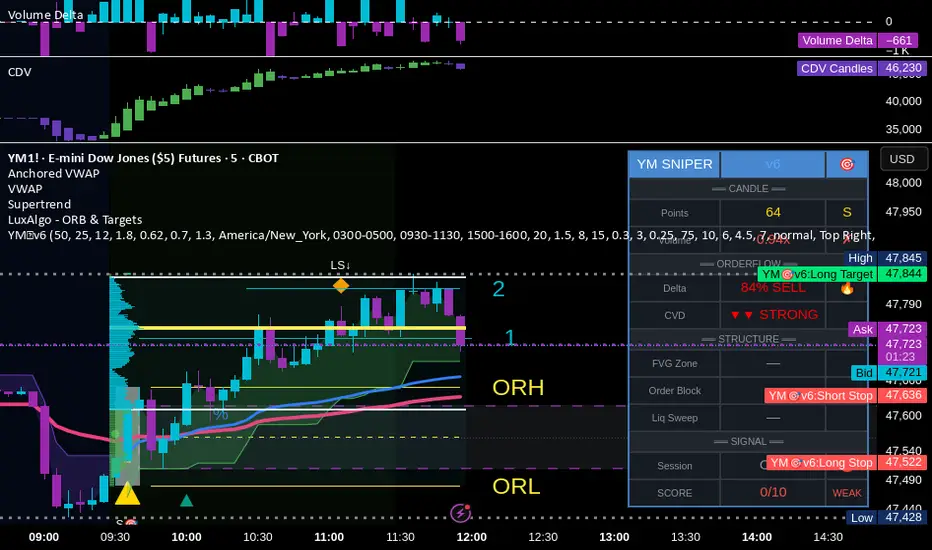Viewport: 932px width, 550px height.
Task: Click the 14:00 time axis label
Action: coord(757,538)
